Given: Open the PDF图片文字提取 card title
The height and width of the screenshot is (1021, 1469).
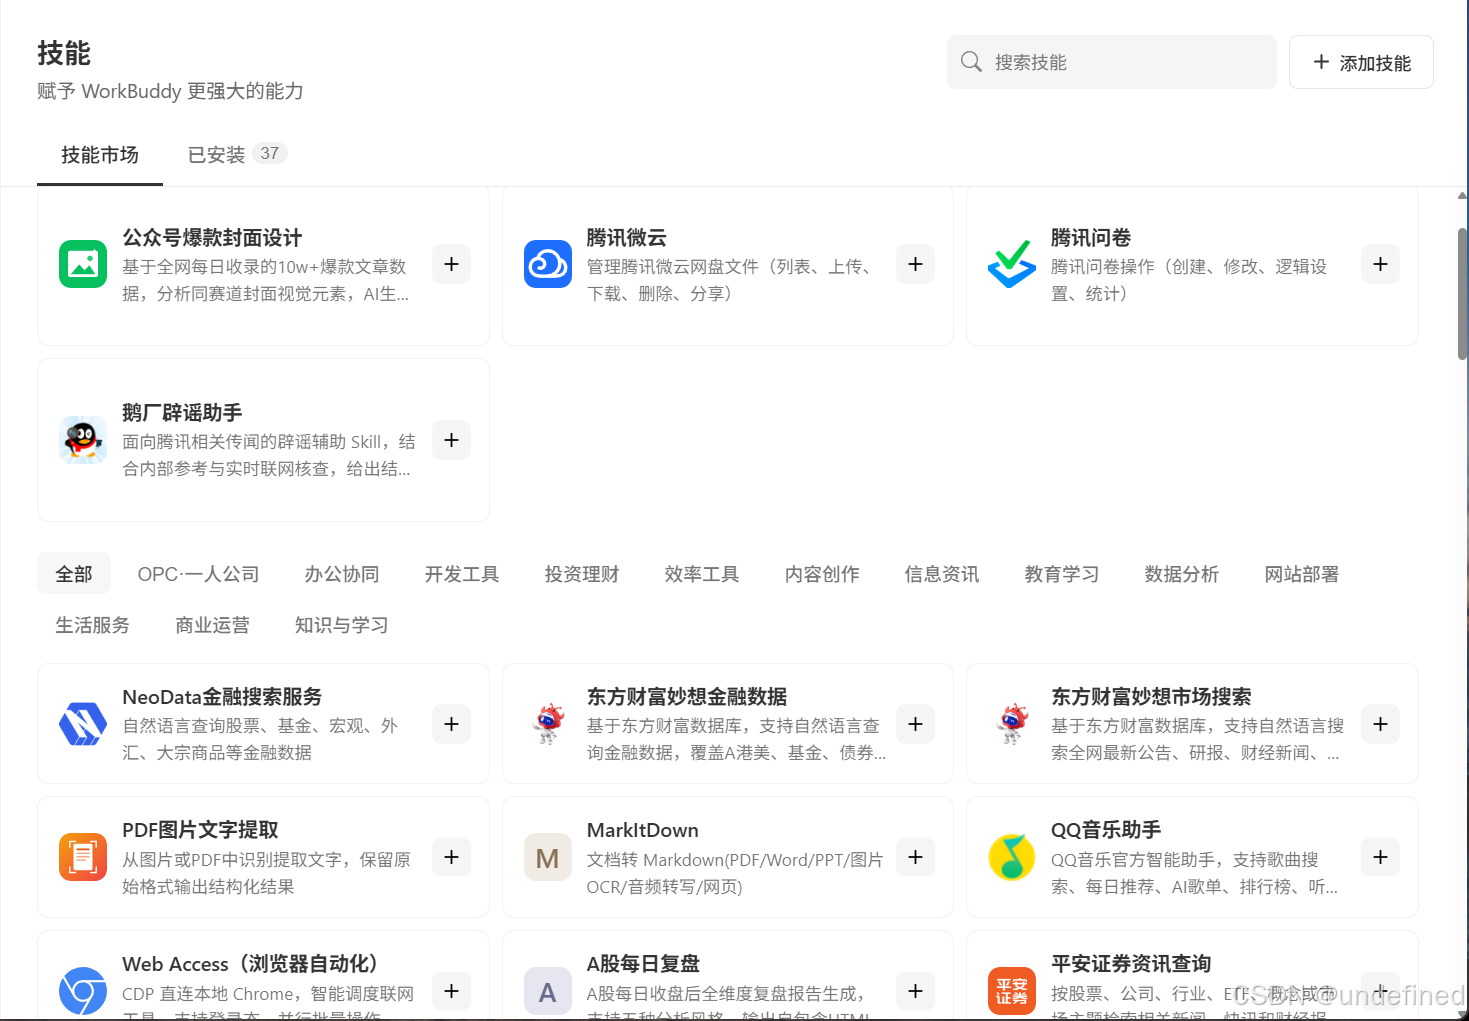Looking at the screenshot, I should tap(200, 830).
